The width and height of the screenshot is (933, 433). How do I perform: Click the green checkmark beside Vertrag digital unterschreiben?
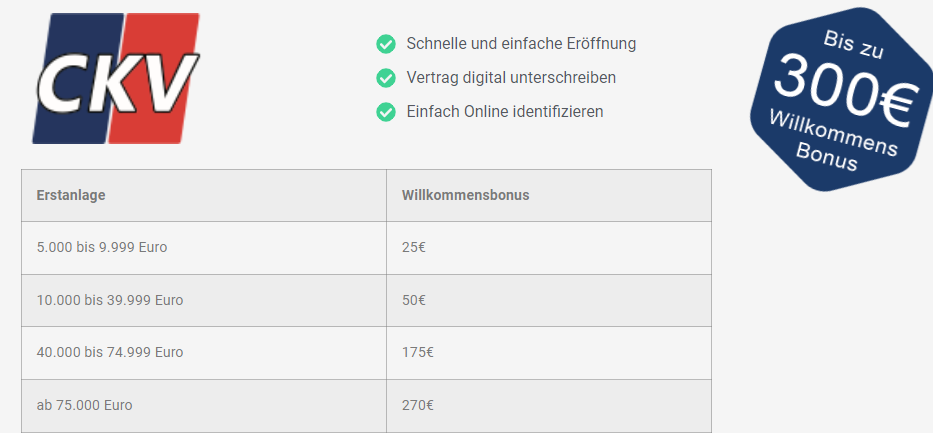tap(386, 78)
